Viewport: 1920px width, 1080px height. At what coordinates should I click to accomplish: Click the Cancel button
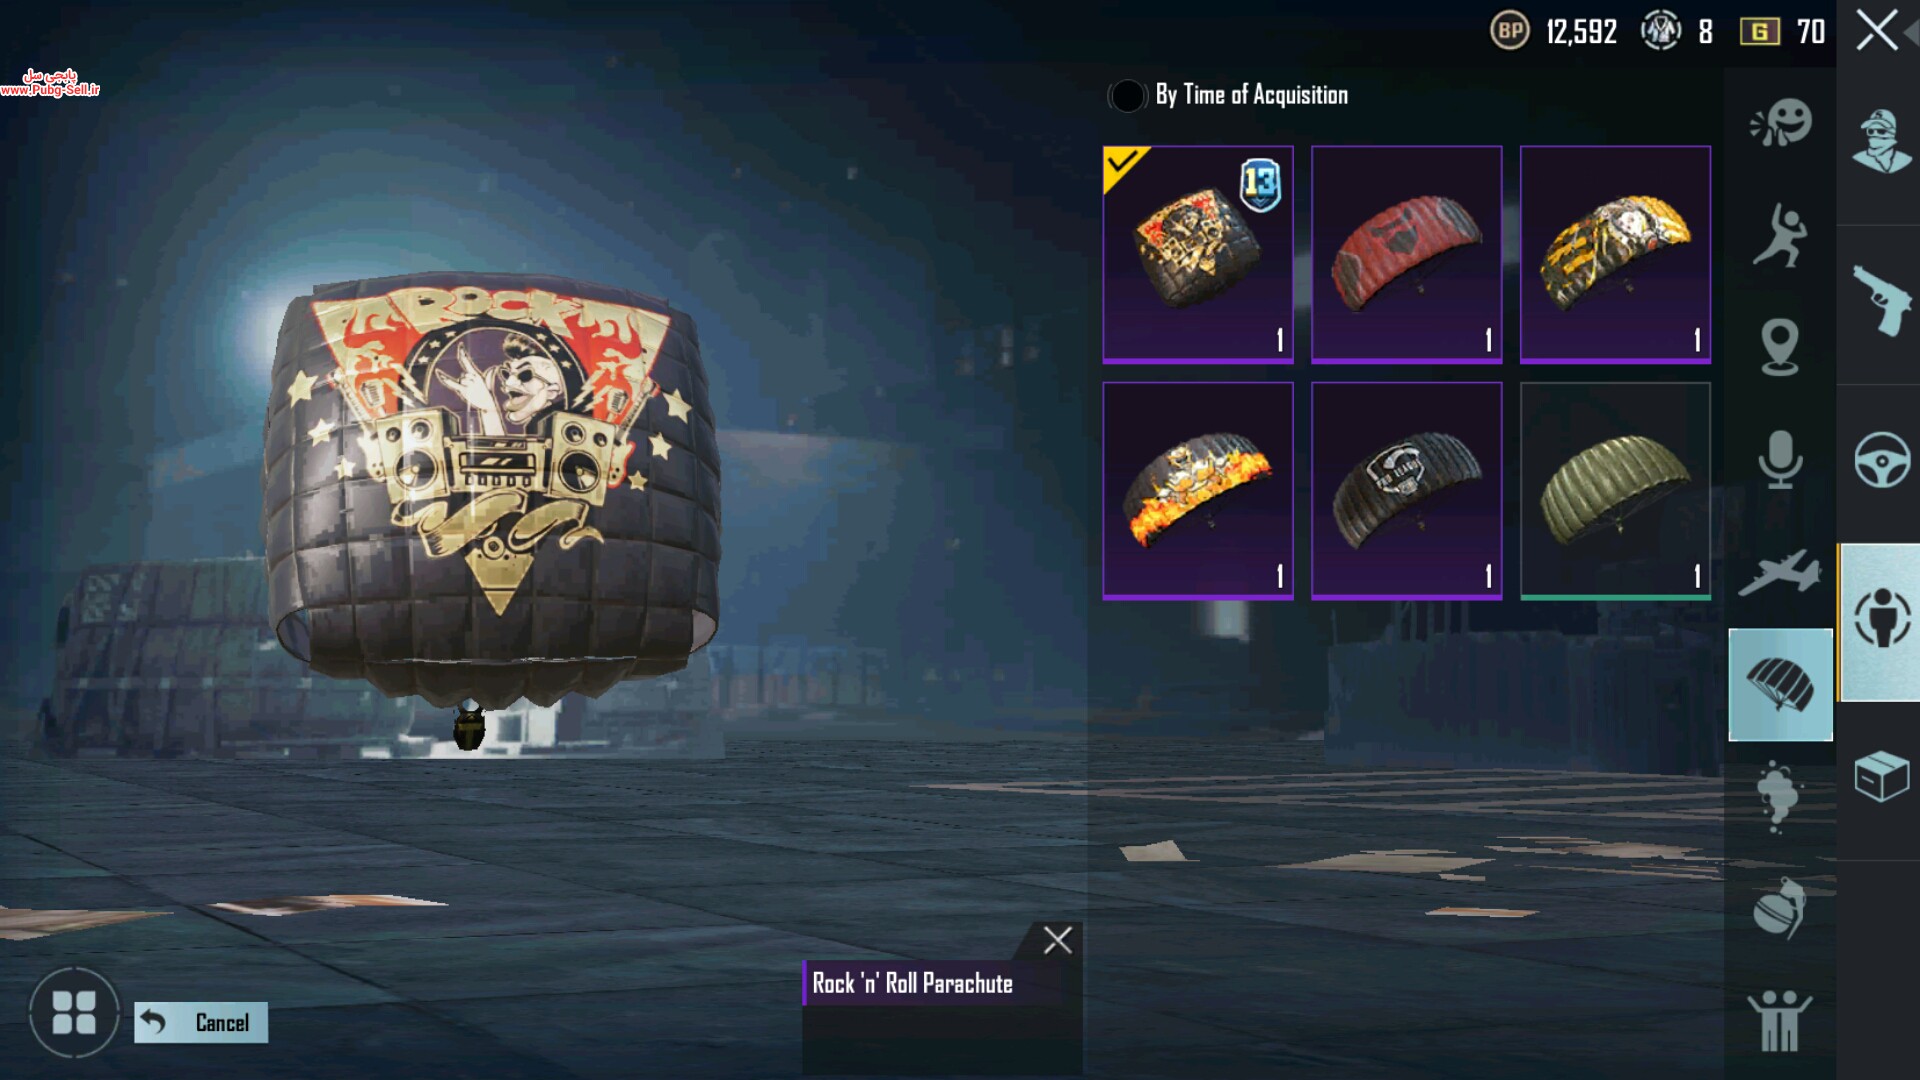(x=201, y=1022)
